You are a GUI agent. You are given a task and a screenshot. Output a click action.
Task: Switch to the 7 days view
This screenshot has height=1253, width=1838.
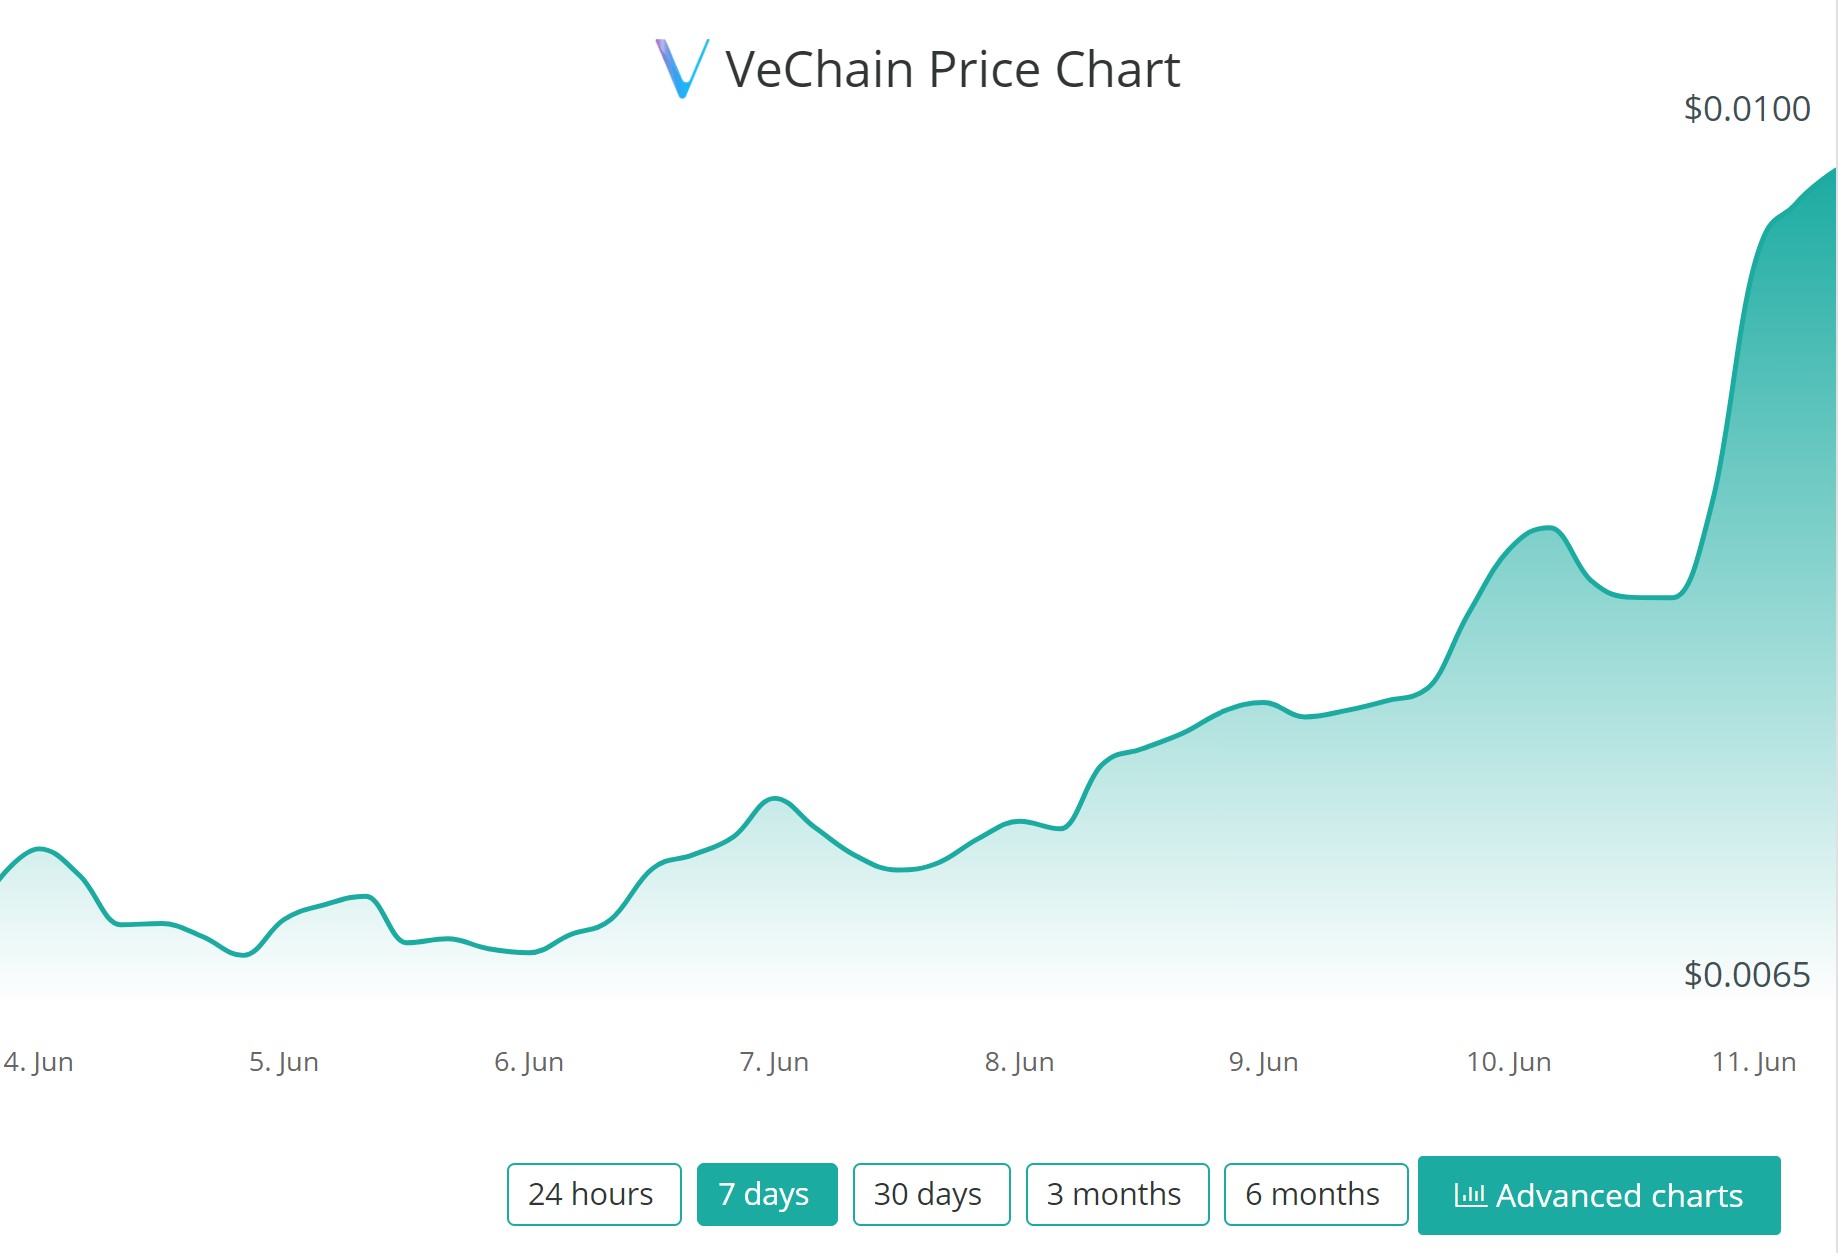pos(766,1194)
